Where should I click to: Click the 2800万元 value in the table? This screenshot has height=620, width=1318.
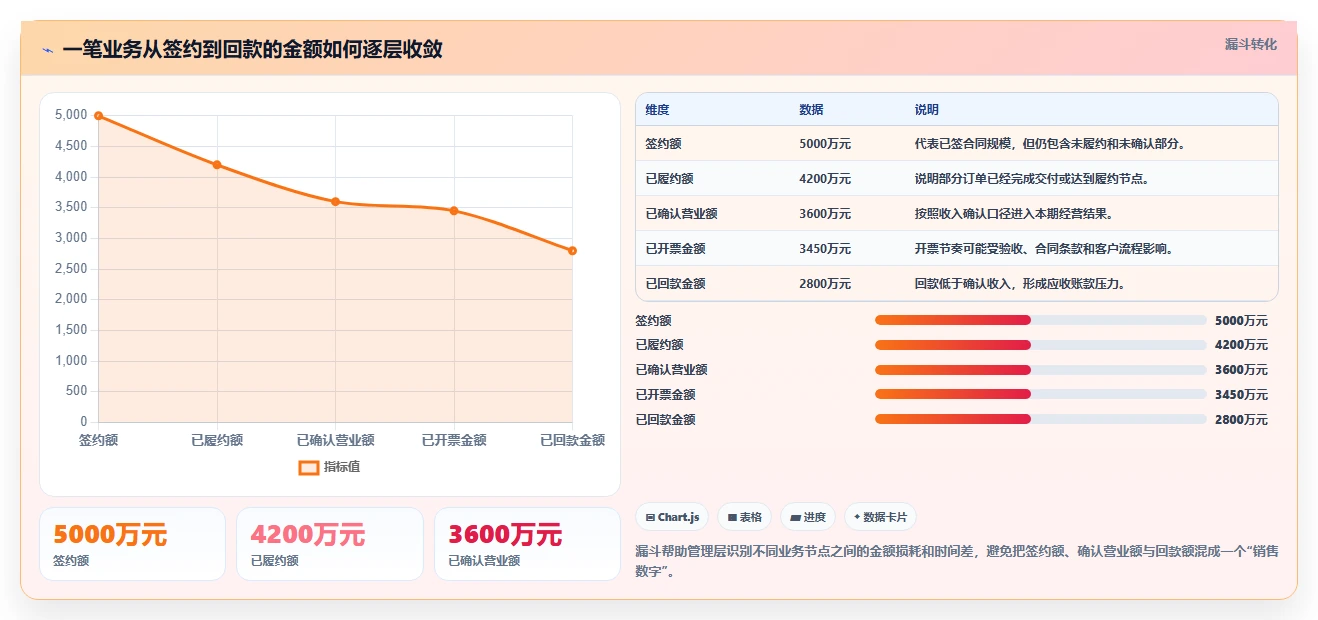pyautogui.click(x=825, y=284)
